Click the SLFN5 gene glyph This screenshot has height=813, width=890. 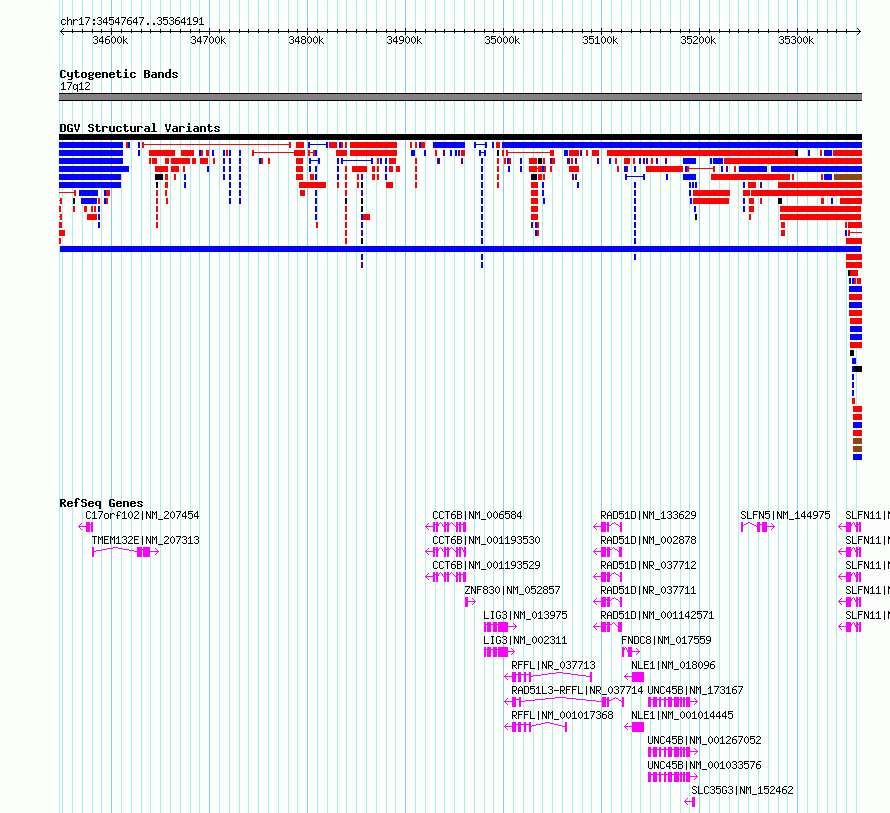(x=758, y=527)
